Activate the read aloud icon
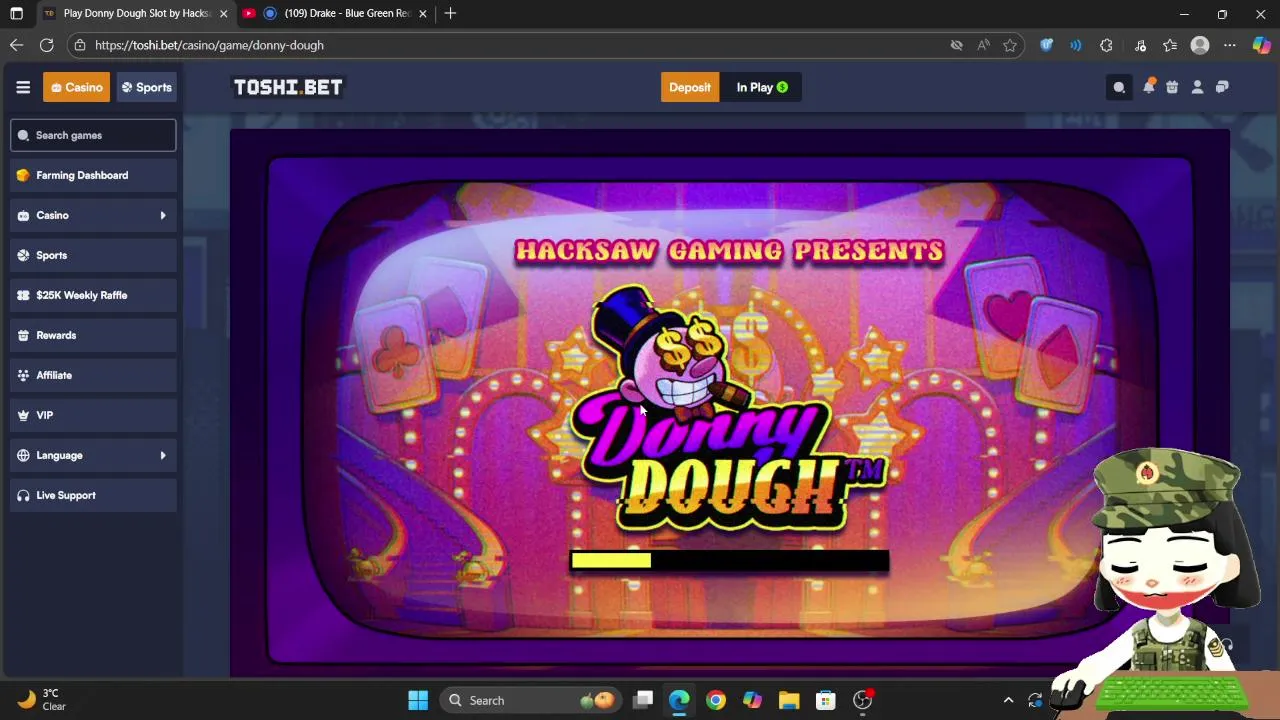This screenshot has width=1280, height=720. [983, 45]
